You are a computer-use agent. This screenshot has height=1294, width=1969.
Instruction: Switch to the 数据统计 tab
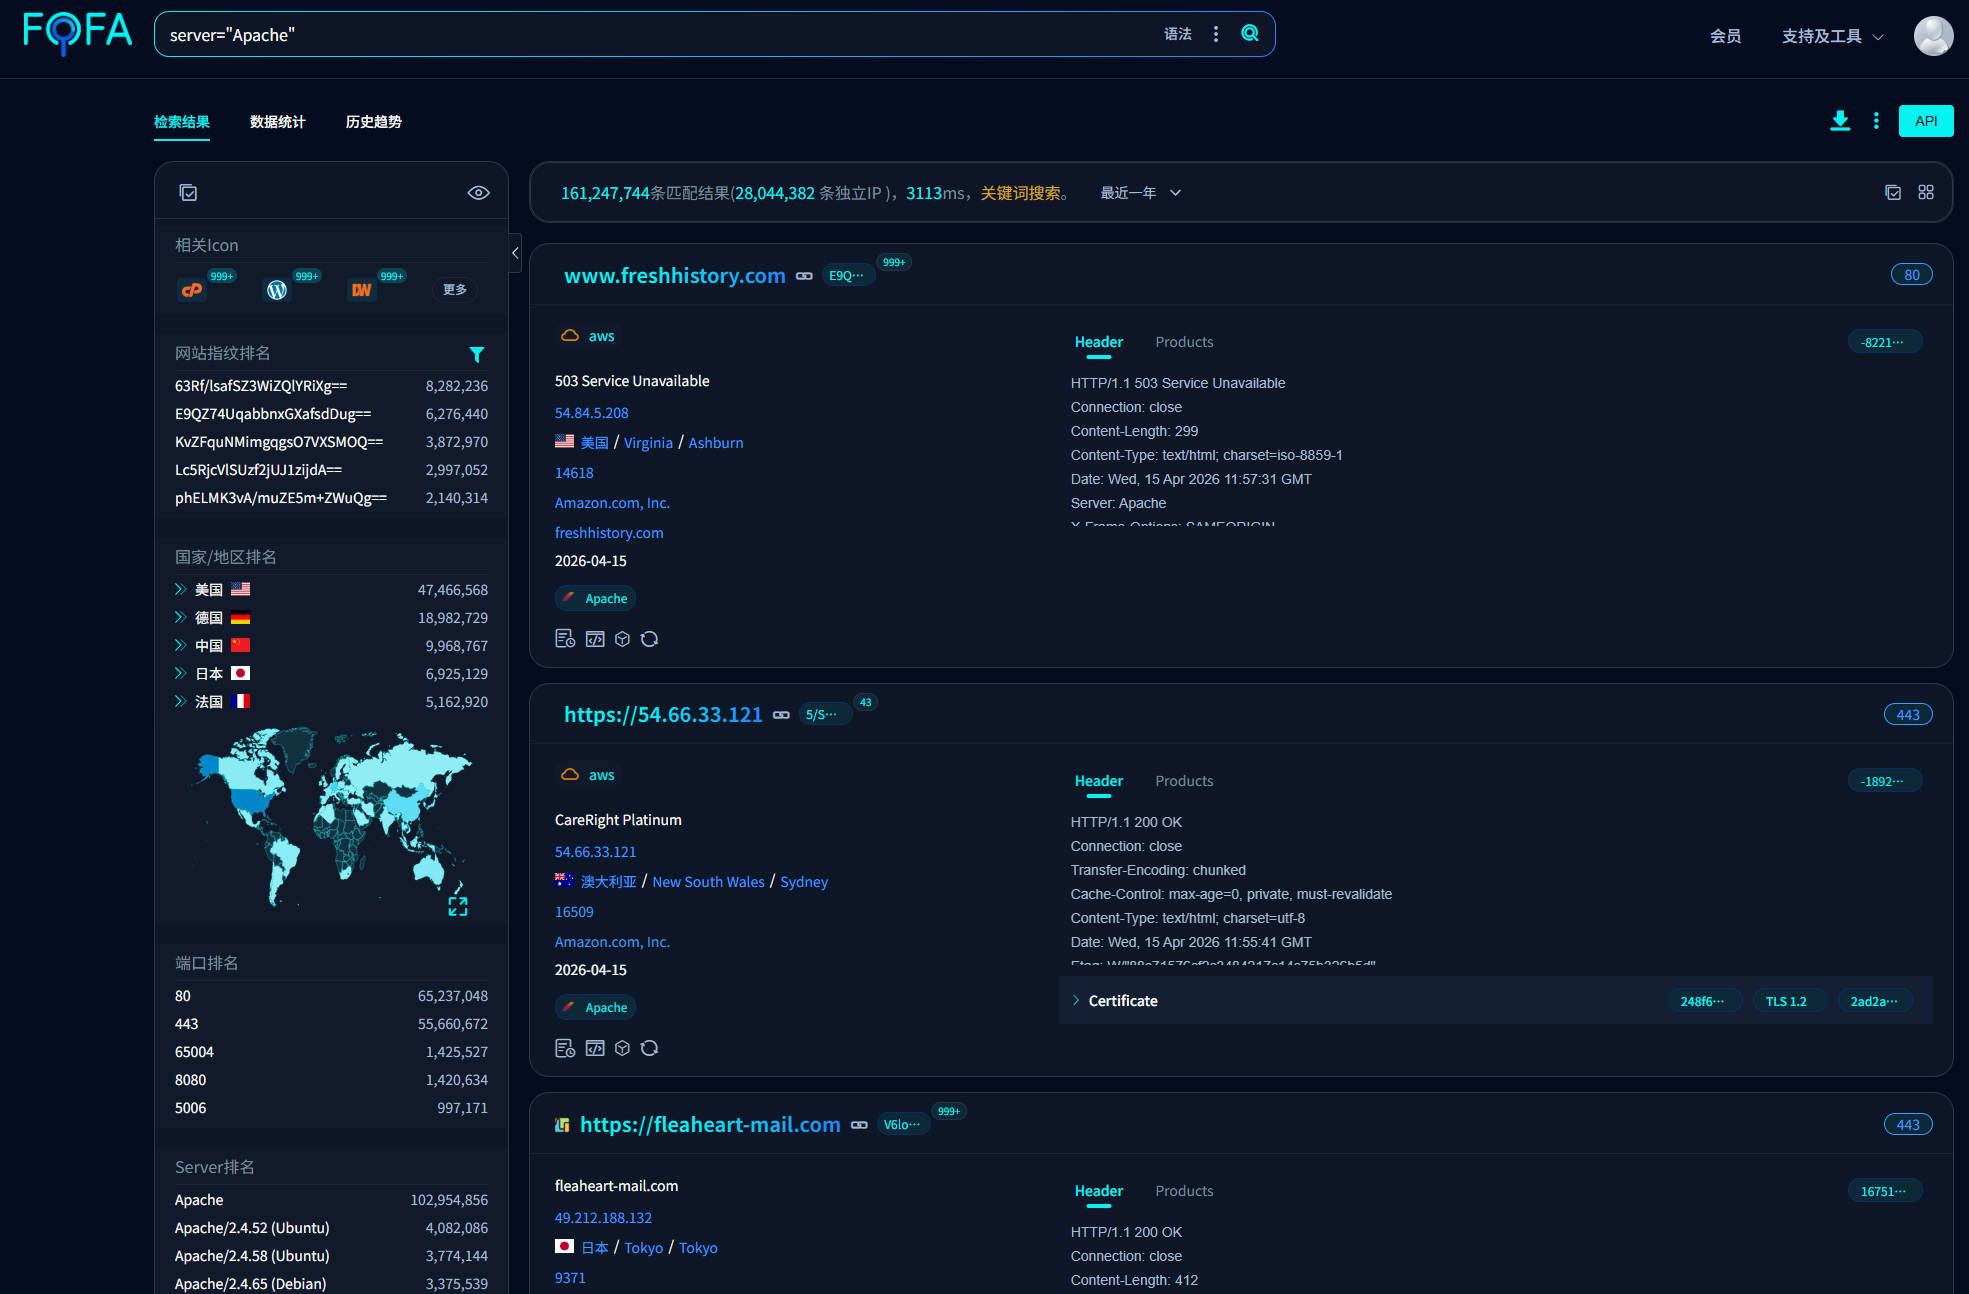(278, 122)
